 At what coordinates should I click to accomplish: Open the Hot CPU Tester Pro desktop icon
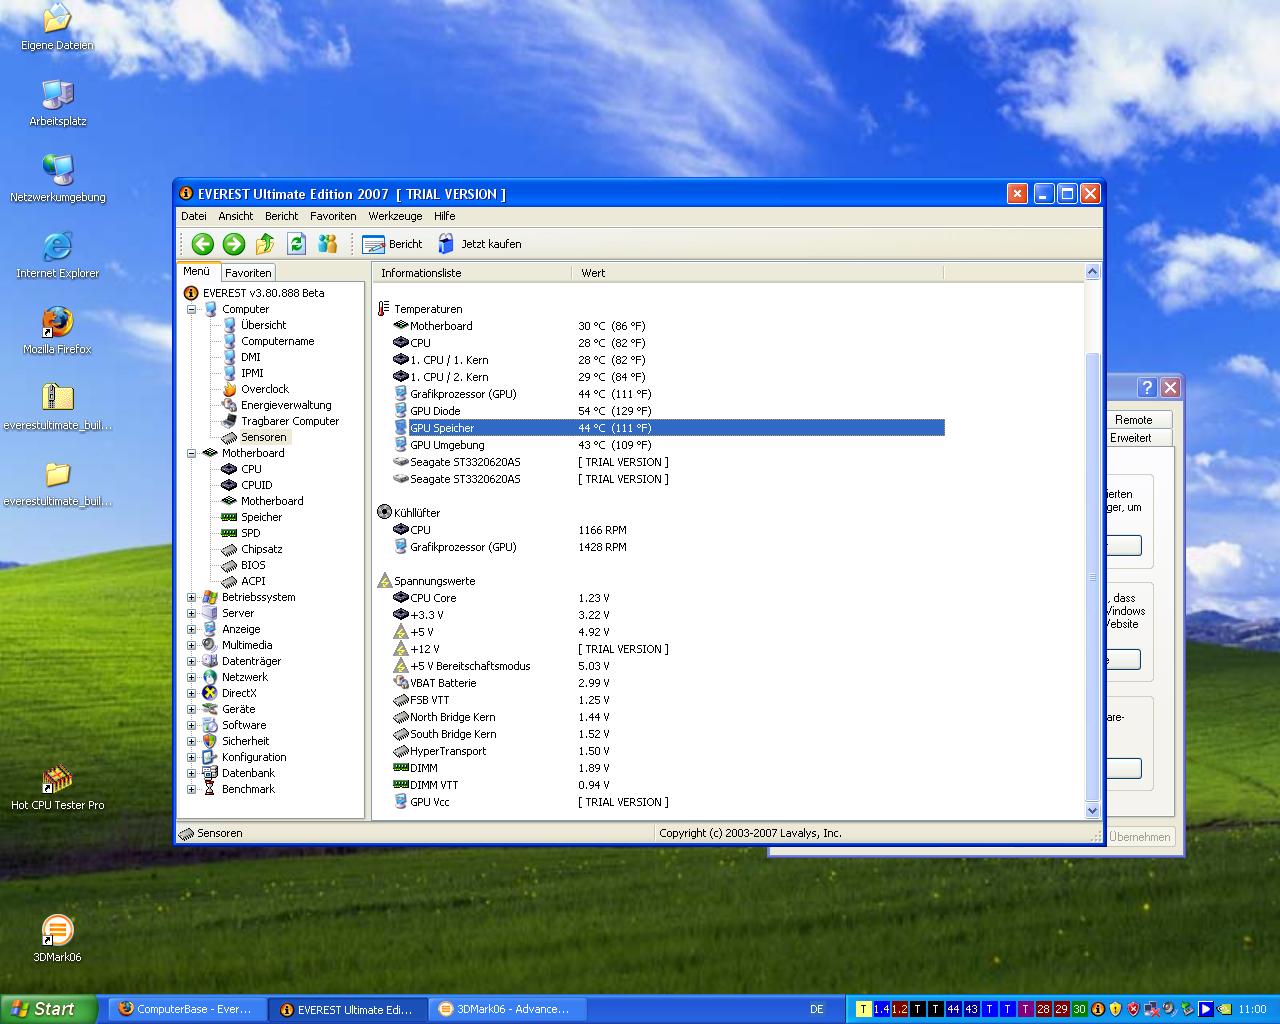[x=57, y=787]
